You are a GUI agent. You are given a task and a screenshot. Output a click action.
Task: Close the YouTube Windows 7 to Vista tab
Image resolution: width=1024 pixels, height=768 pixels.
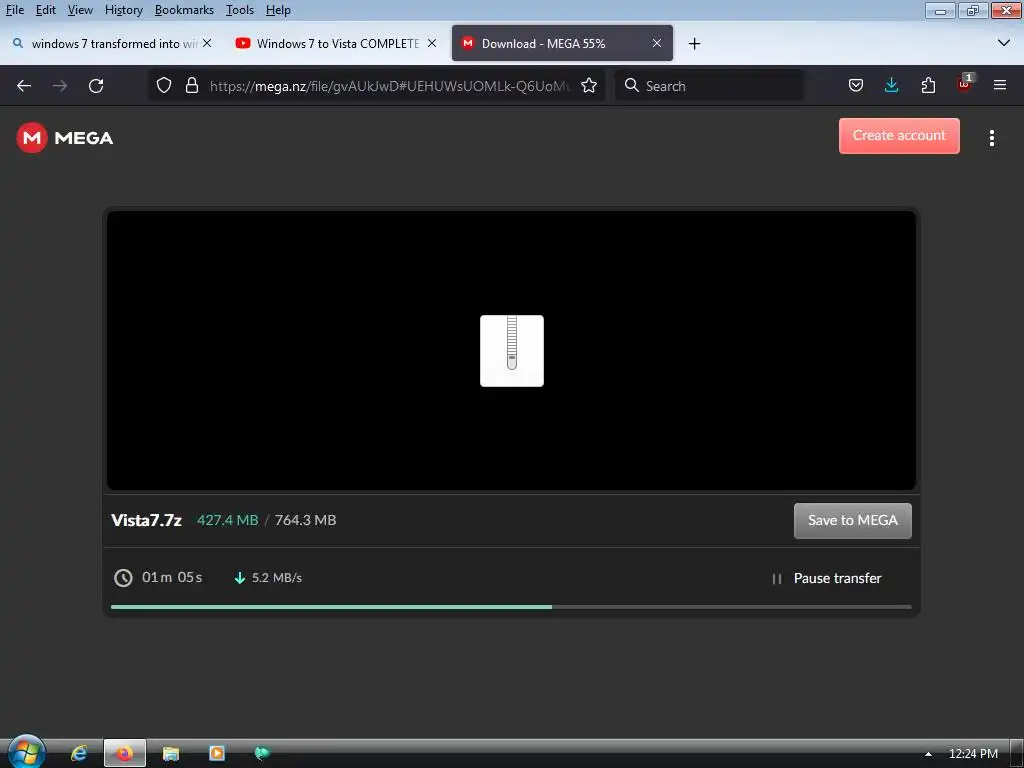point(432,43)
